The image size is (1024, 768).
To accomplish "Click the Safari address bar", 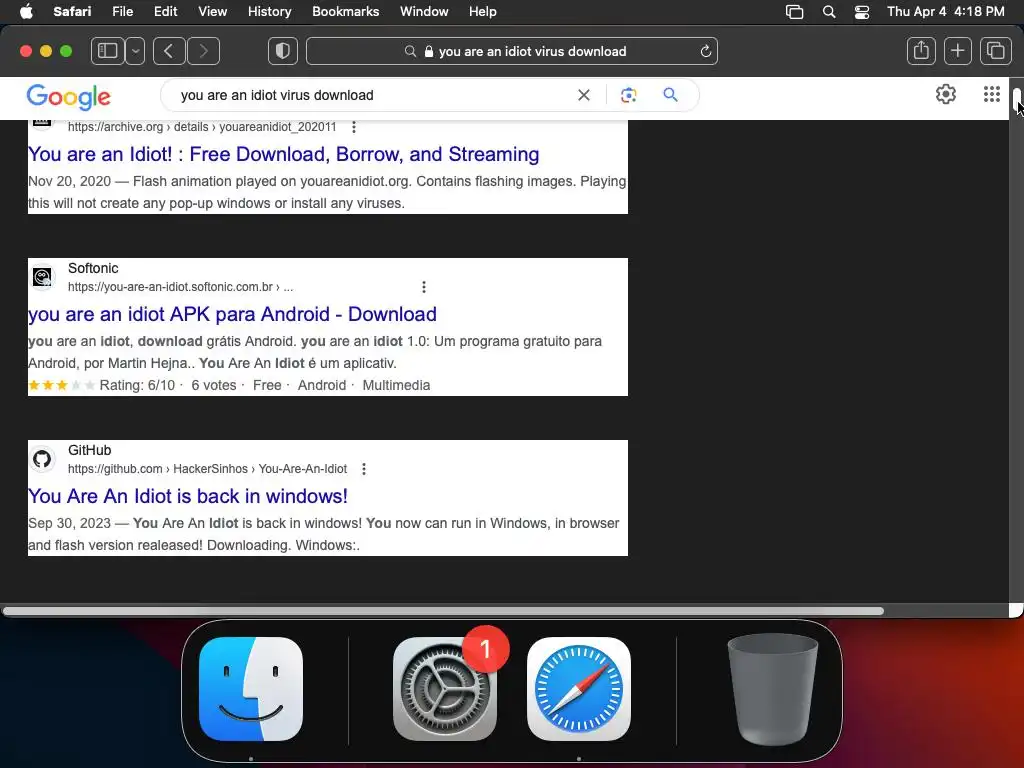I will coord(512,51).
